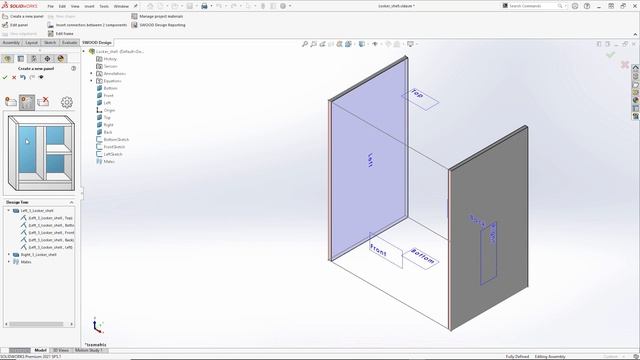The width and height of the screenshot is (640, 360).
Task: Click the Model tab at the bottom
Action: (x=40, y=350)
